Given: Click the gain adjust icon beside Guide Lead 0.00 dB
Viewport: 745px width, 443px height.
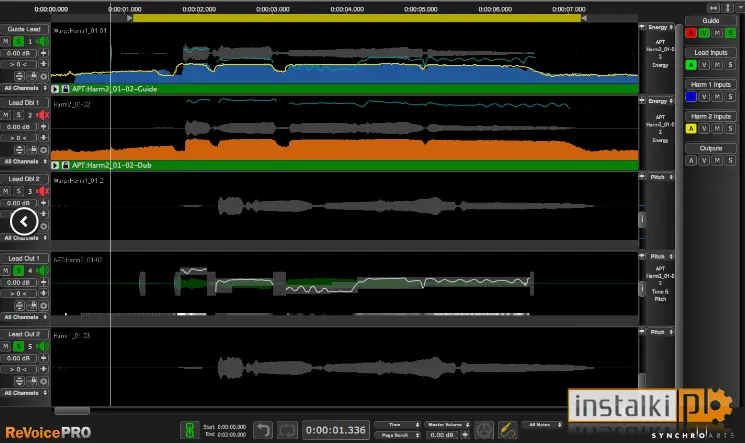Looking at the screenshot, I should (x=43, y=53).
